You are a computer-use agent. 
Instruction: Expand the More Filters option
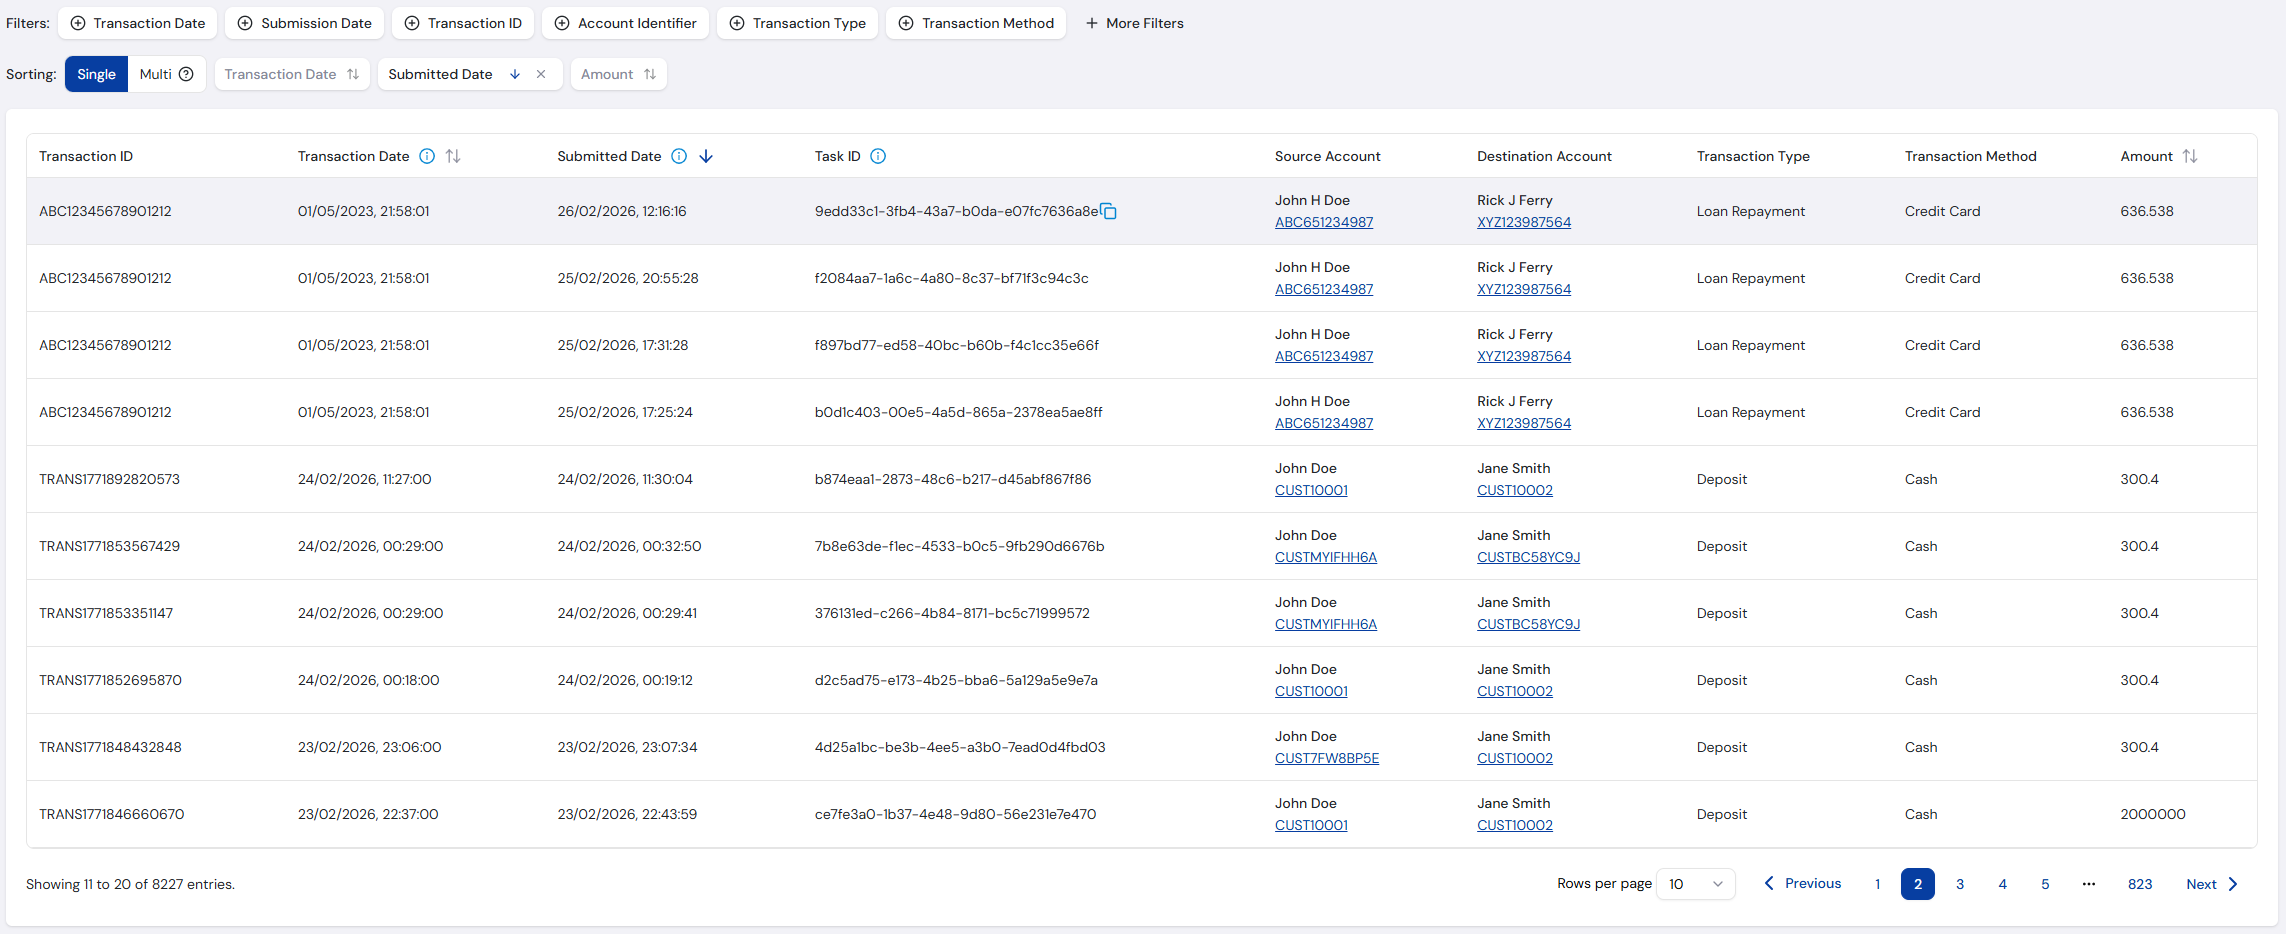[x=1135, y=23]
